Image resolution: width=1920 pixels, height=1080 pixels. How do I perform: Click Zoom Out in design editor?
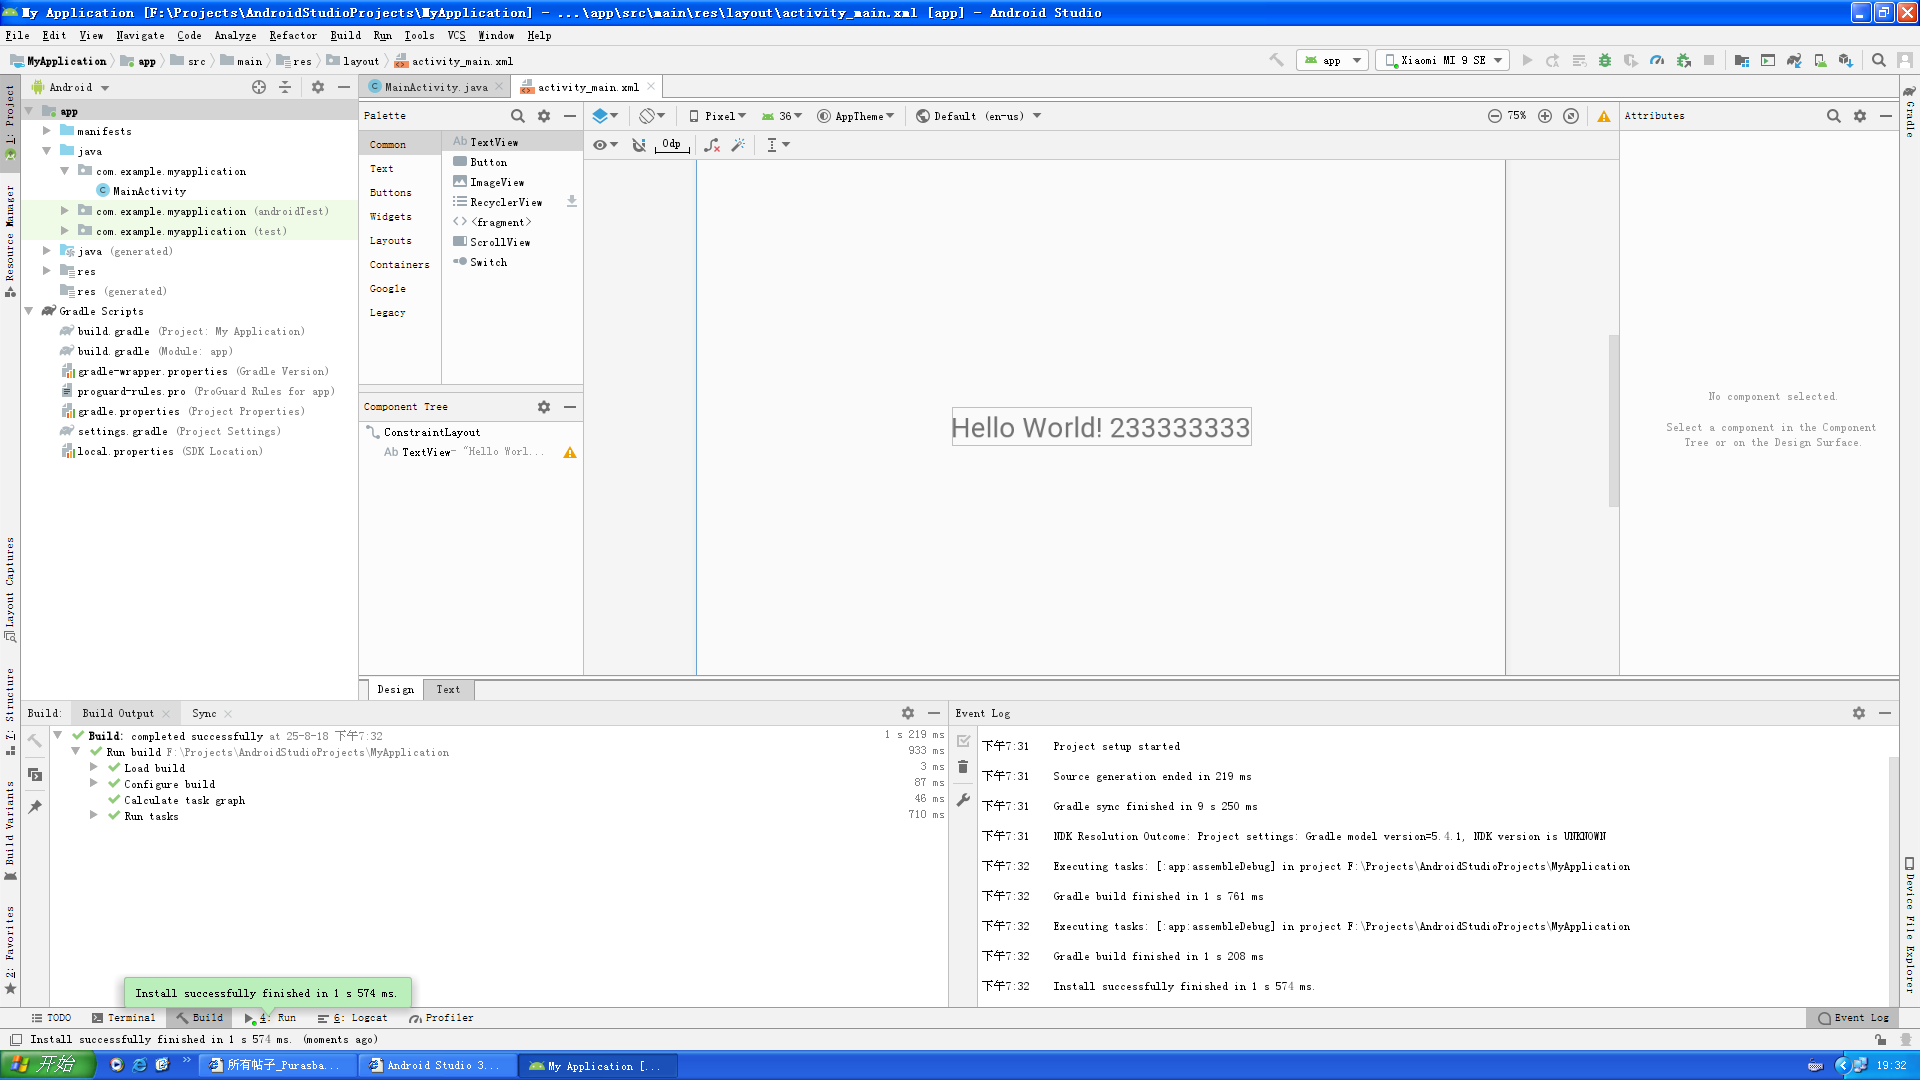(1494, 116)
